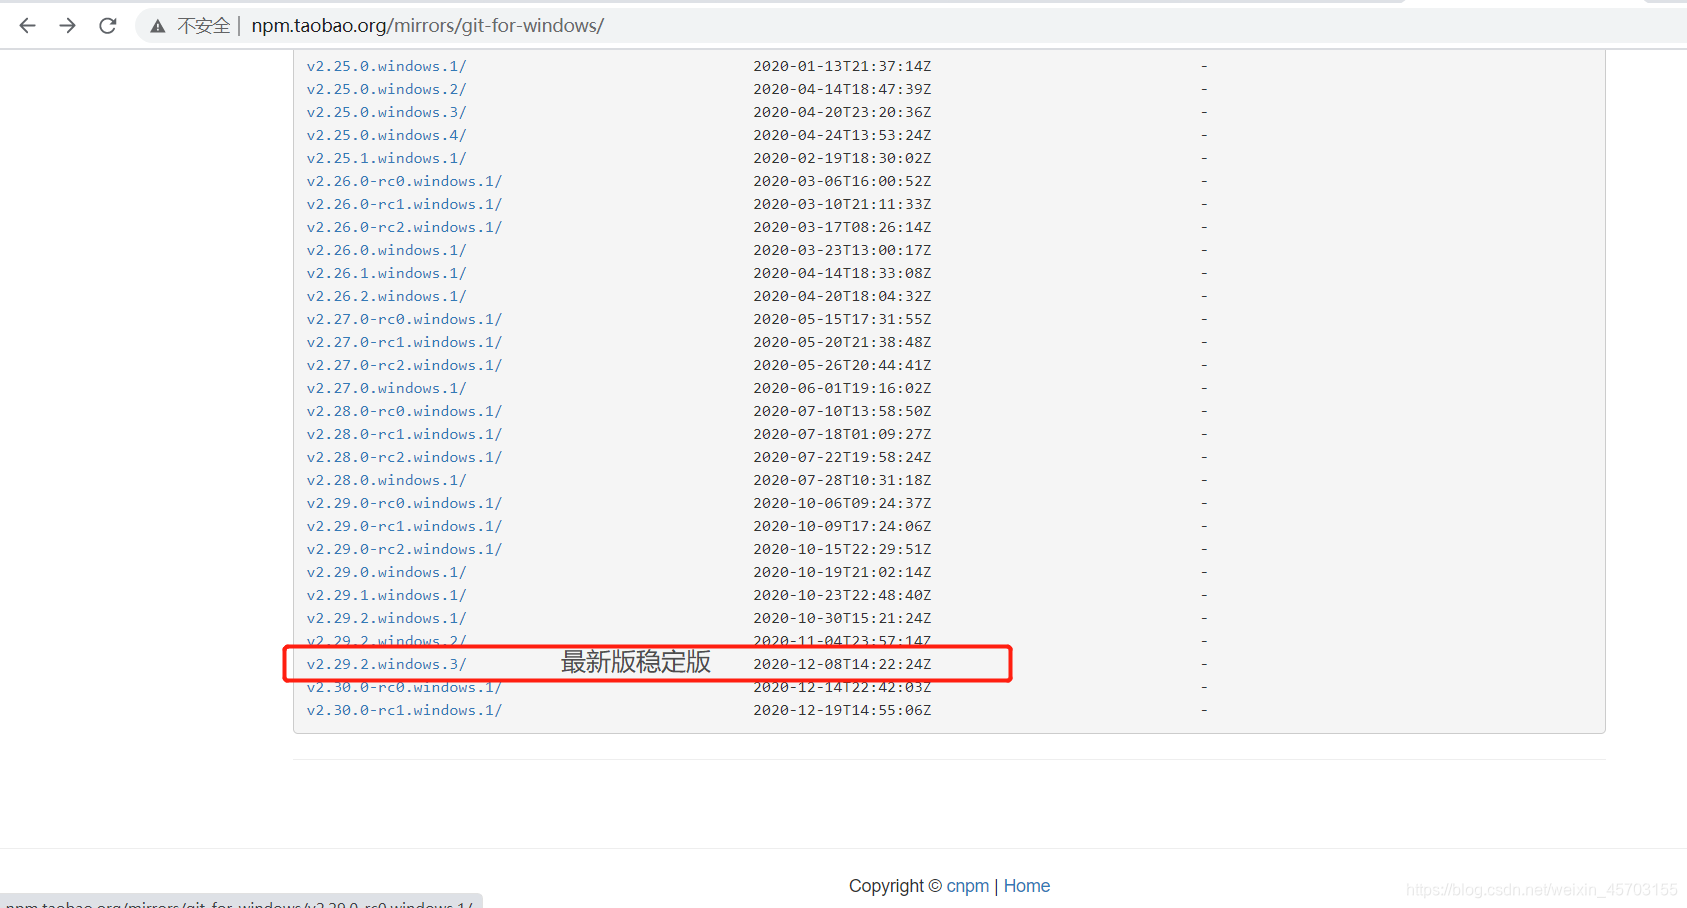Open v2.29.2.windows.1/ folder
This screenshot has width=1687, height=908.
click(x=386, y=618)
